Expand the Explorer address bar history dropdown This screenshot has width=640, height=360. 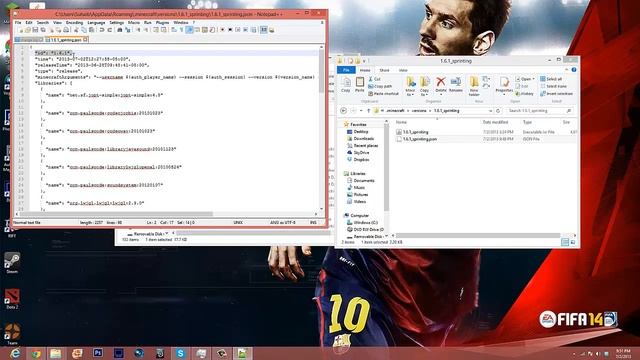[490, 111]
